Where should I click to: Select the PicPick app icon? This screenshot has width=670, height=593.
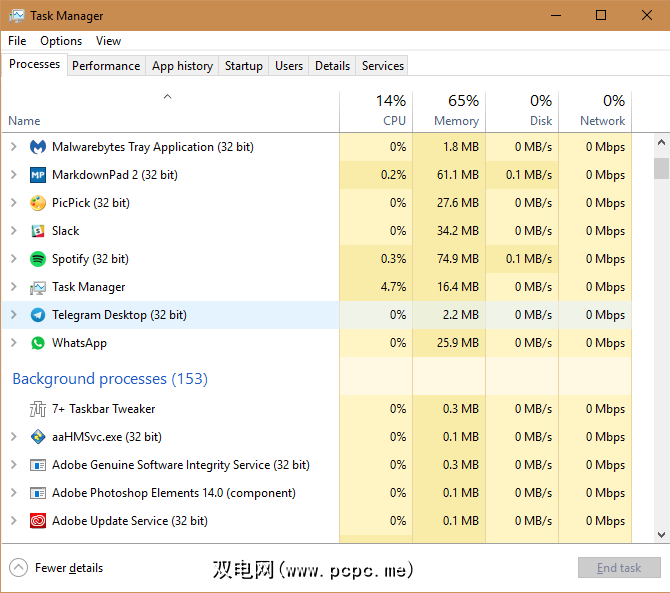click(38, 203)
